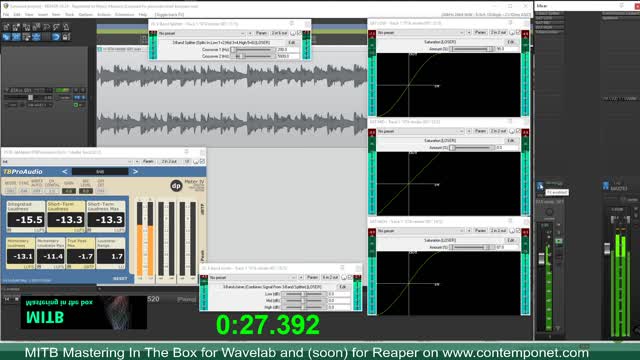Screen dimensions: 640x360
Task: Toggle snap toolbar icon
Action: point(56,37)
